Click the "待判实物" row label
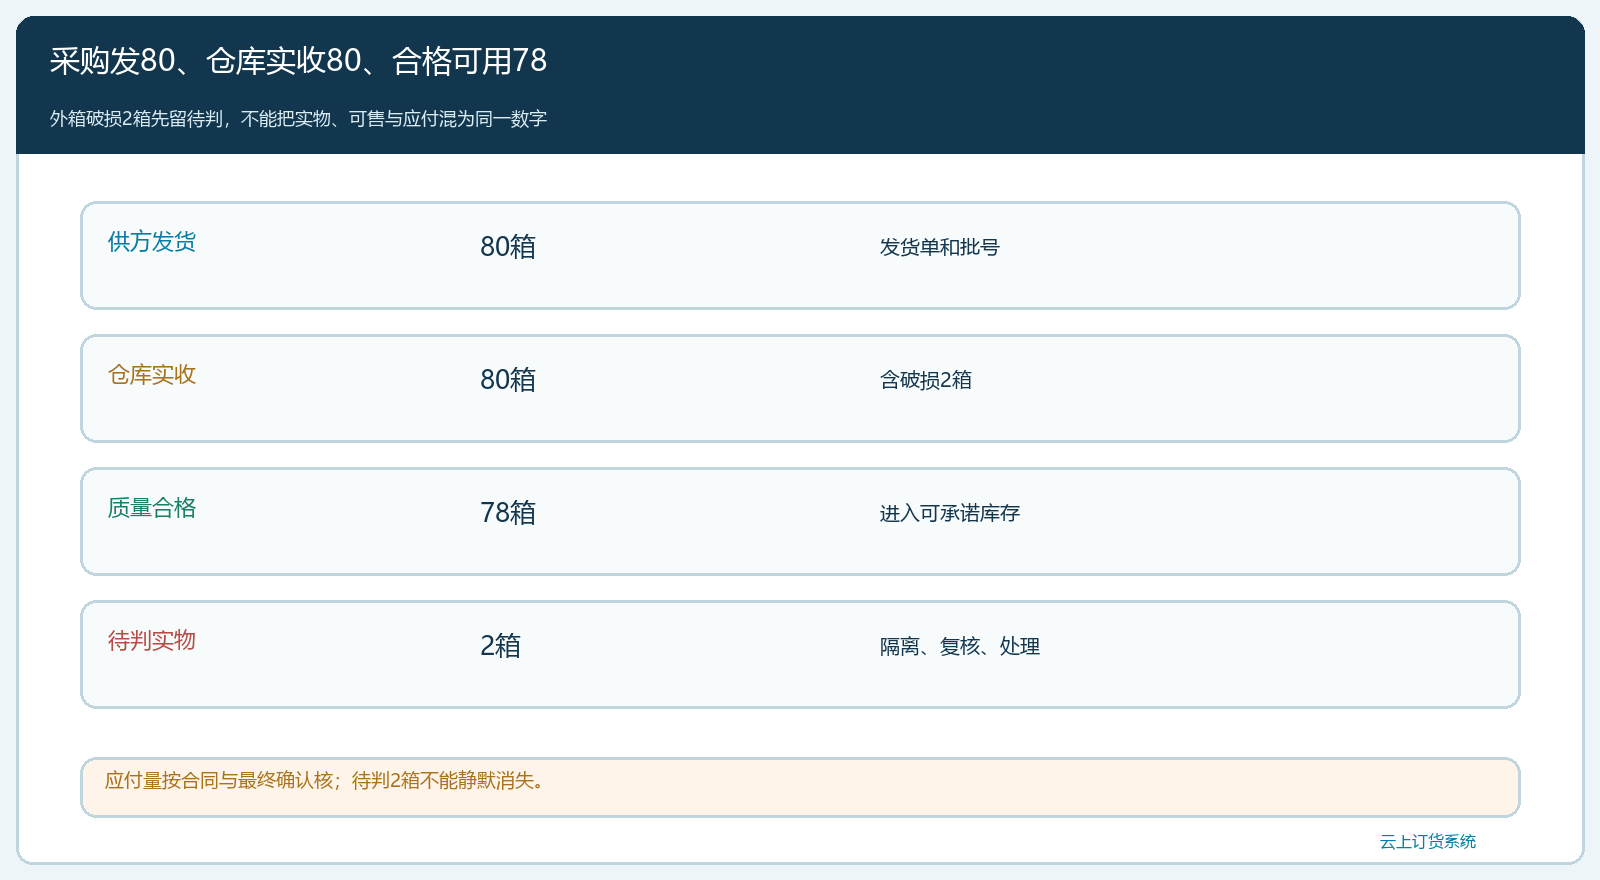This screenshot has width=1600, height=880. pyautogui.click(x=152, y=641)
